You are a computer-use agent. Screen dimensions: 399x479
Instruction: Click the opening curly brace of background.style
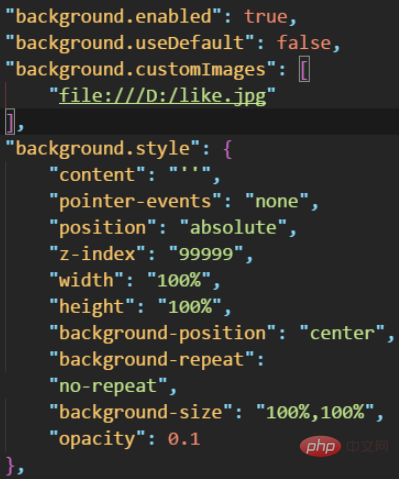228,149
